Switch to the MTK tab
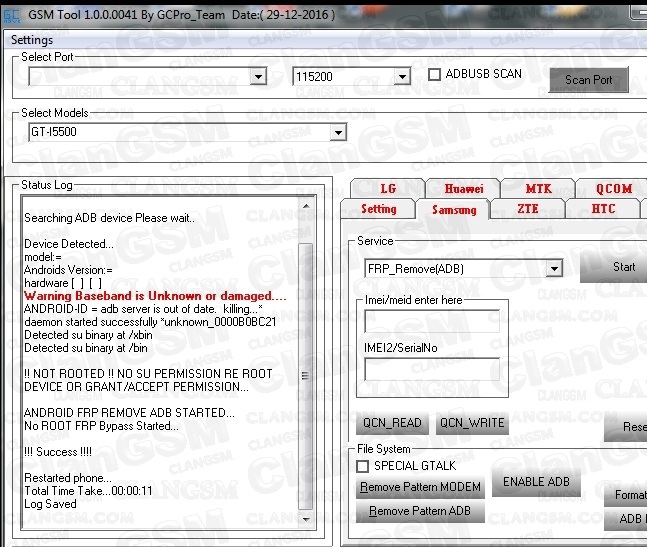 pyautogui.click(x=538, y=189)
